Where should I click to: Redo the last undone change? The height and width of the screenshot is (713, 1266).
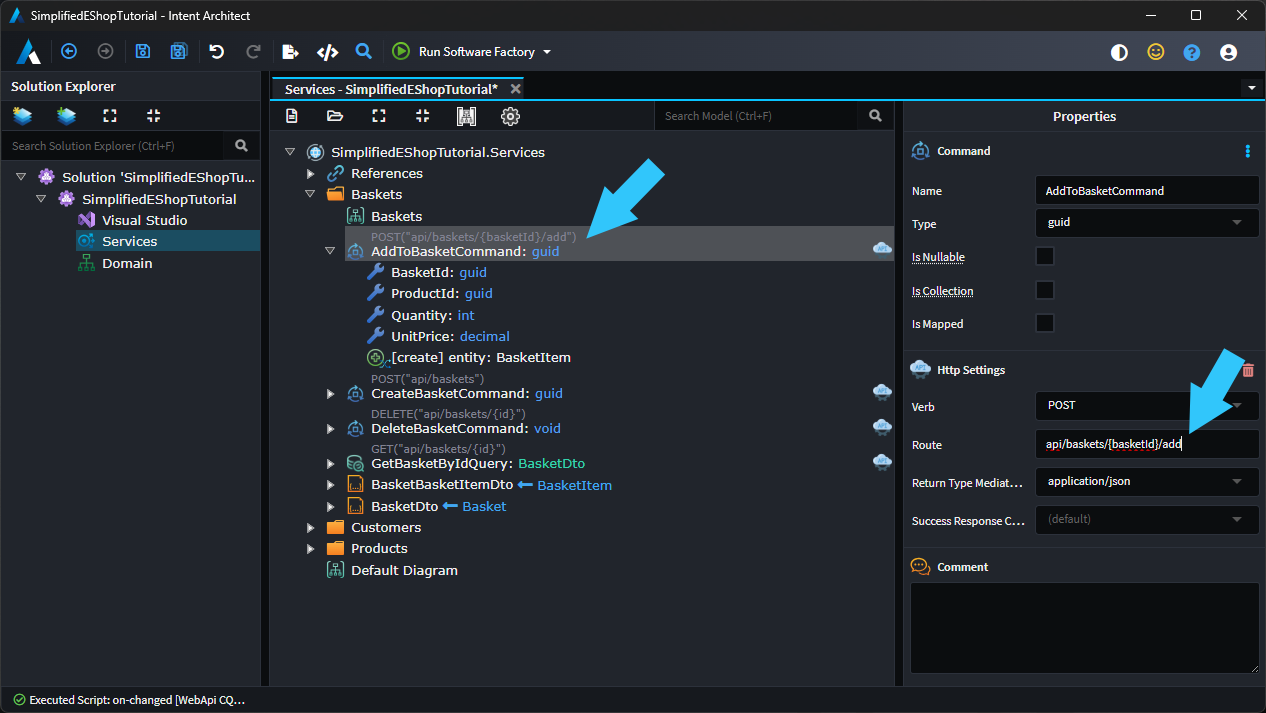point(253,51)
